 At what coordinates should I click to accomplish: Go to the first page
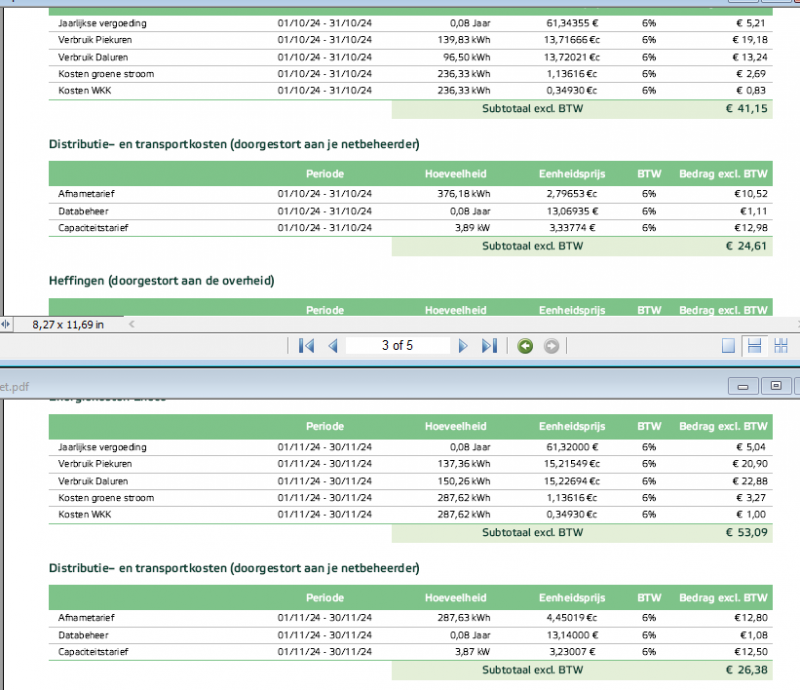click(x=306, y=346)
